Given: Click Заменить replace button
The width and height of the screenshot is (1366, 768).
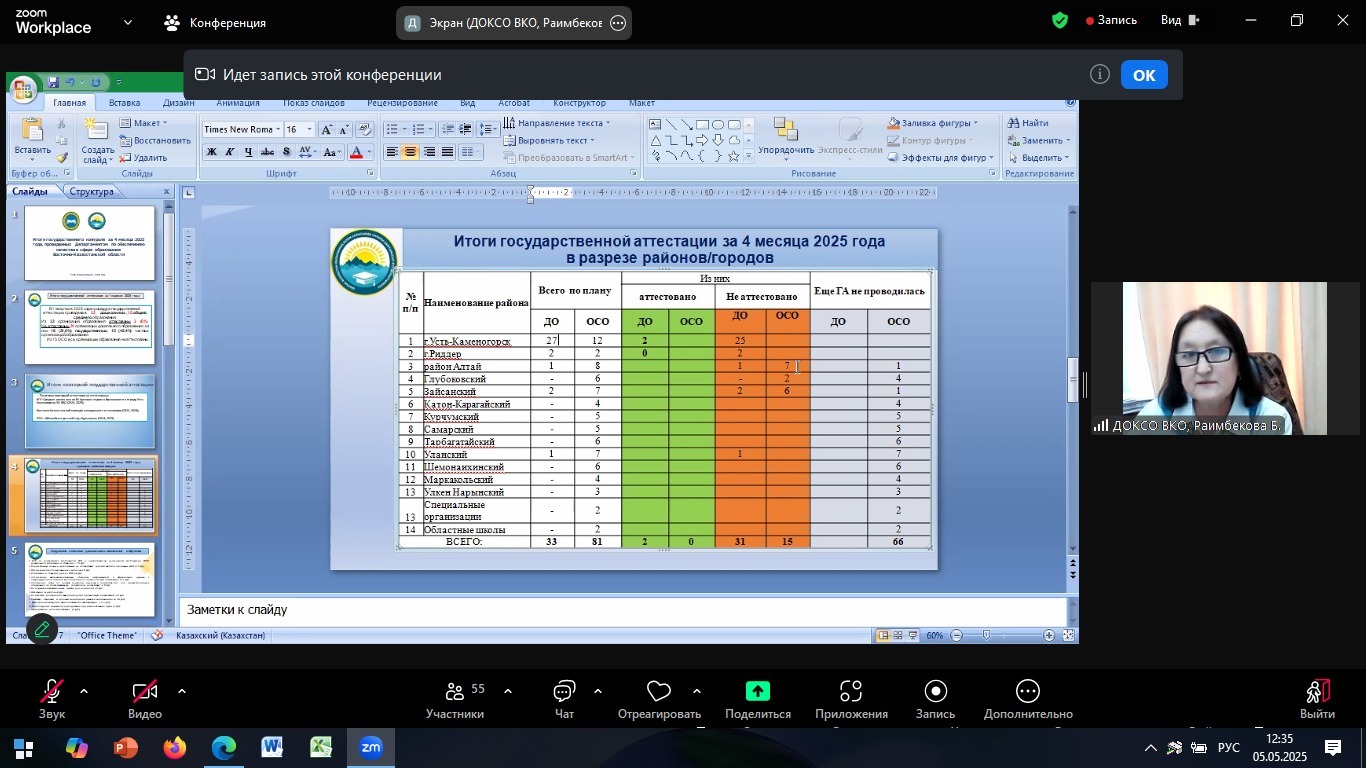Looking at the screenshot, I should [1038, 140].
